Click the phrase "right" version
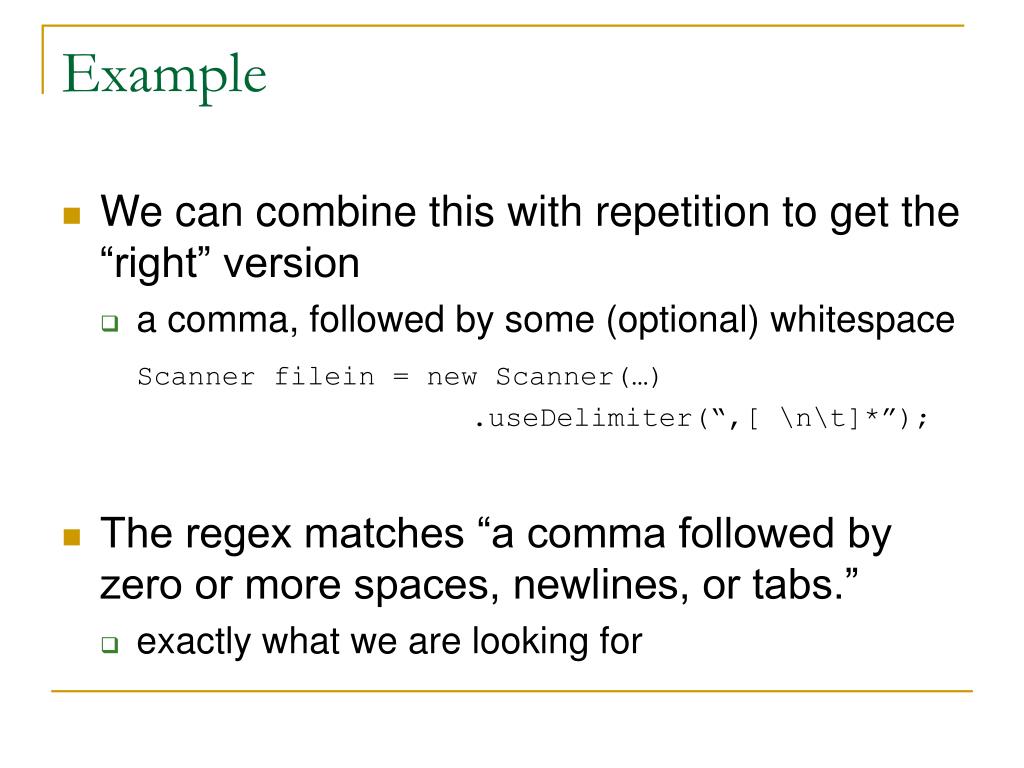 pos(230,264)
